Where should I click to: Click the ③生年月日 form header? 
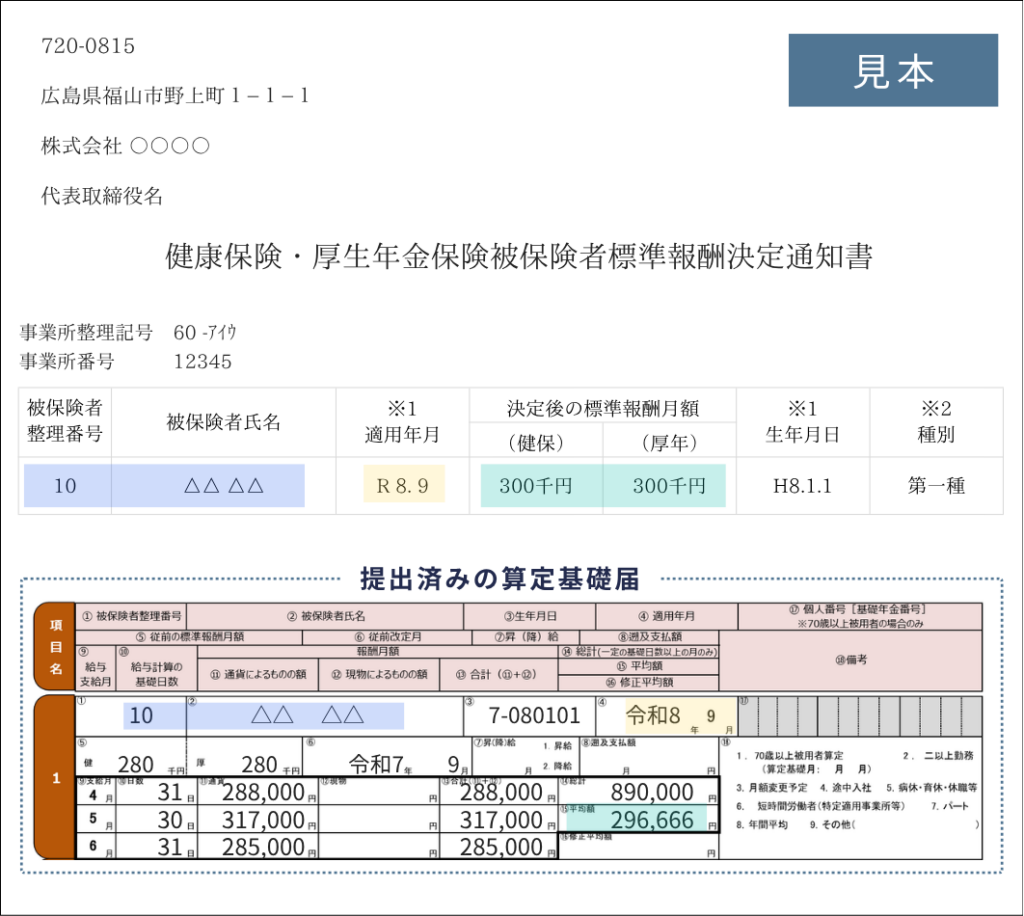click(530, 616)
